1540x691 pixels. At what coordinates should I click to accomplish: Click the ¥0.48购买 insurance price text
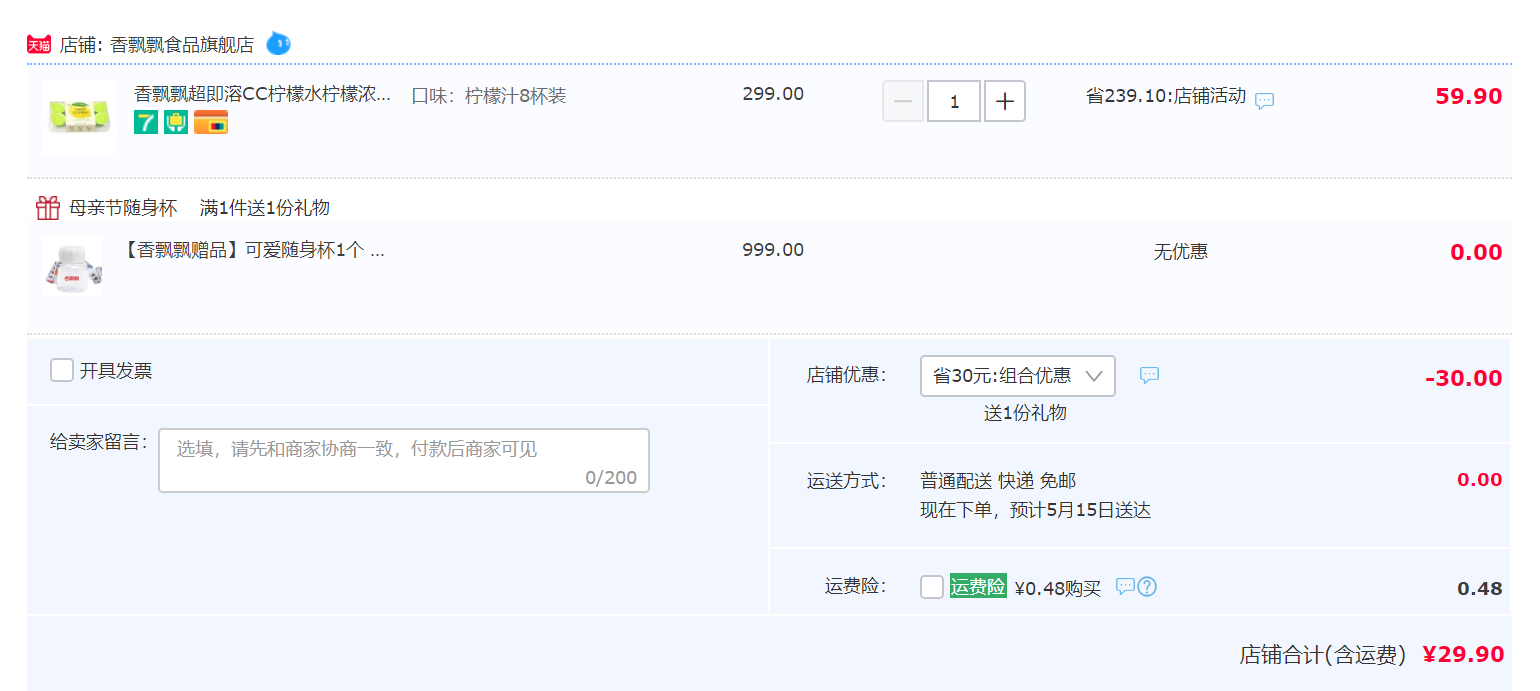[1057, 588]
